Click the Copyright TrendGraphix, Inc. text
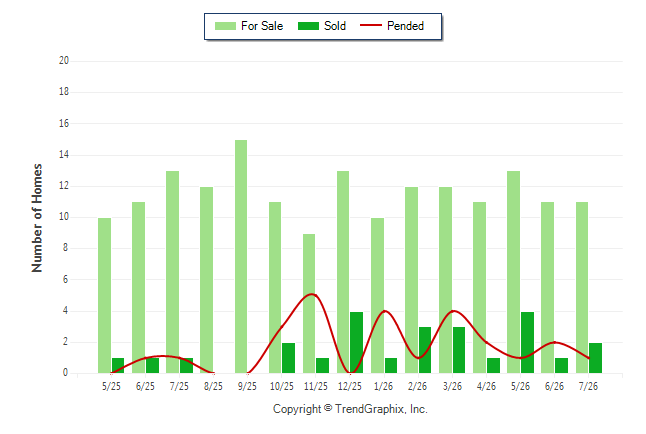Viewport: 646px width, 434px height. tap(350, 409)
